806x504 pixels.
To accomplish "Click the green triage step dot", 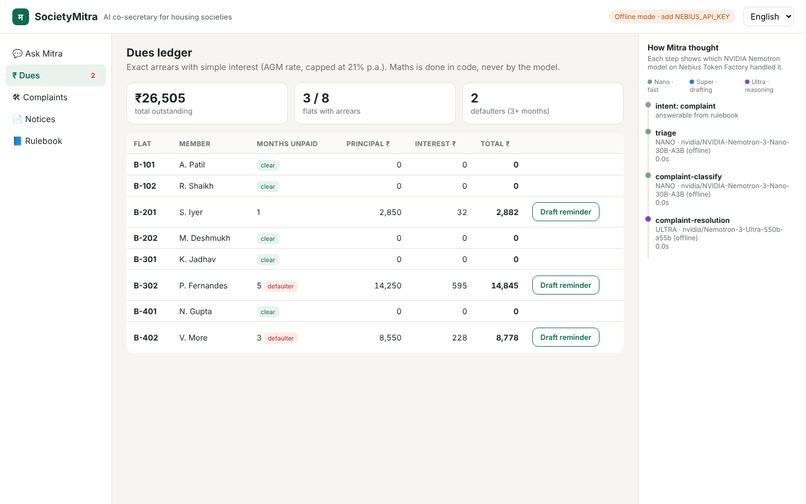I will pos(648,132).
